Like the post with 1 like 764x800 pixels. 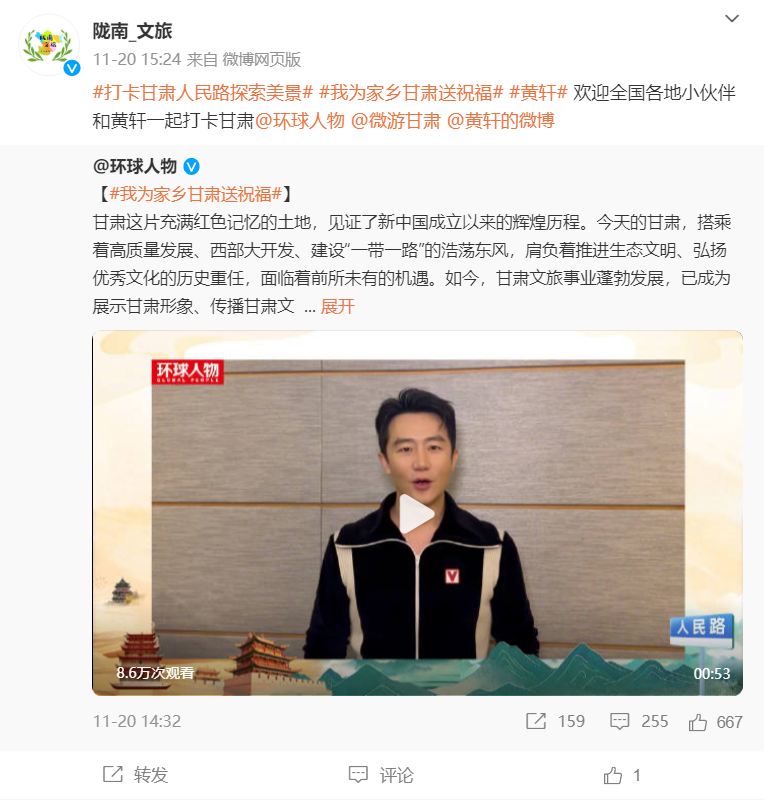622,776
